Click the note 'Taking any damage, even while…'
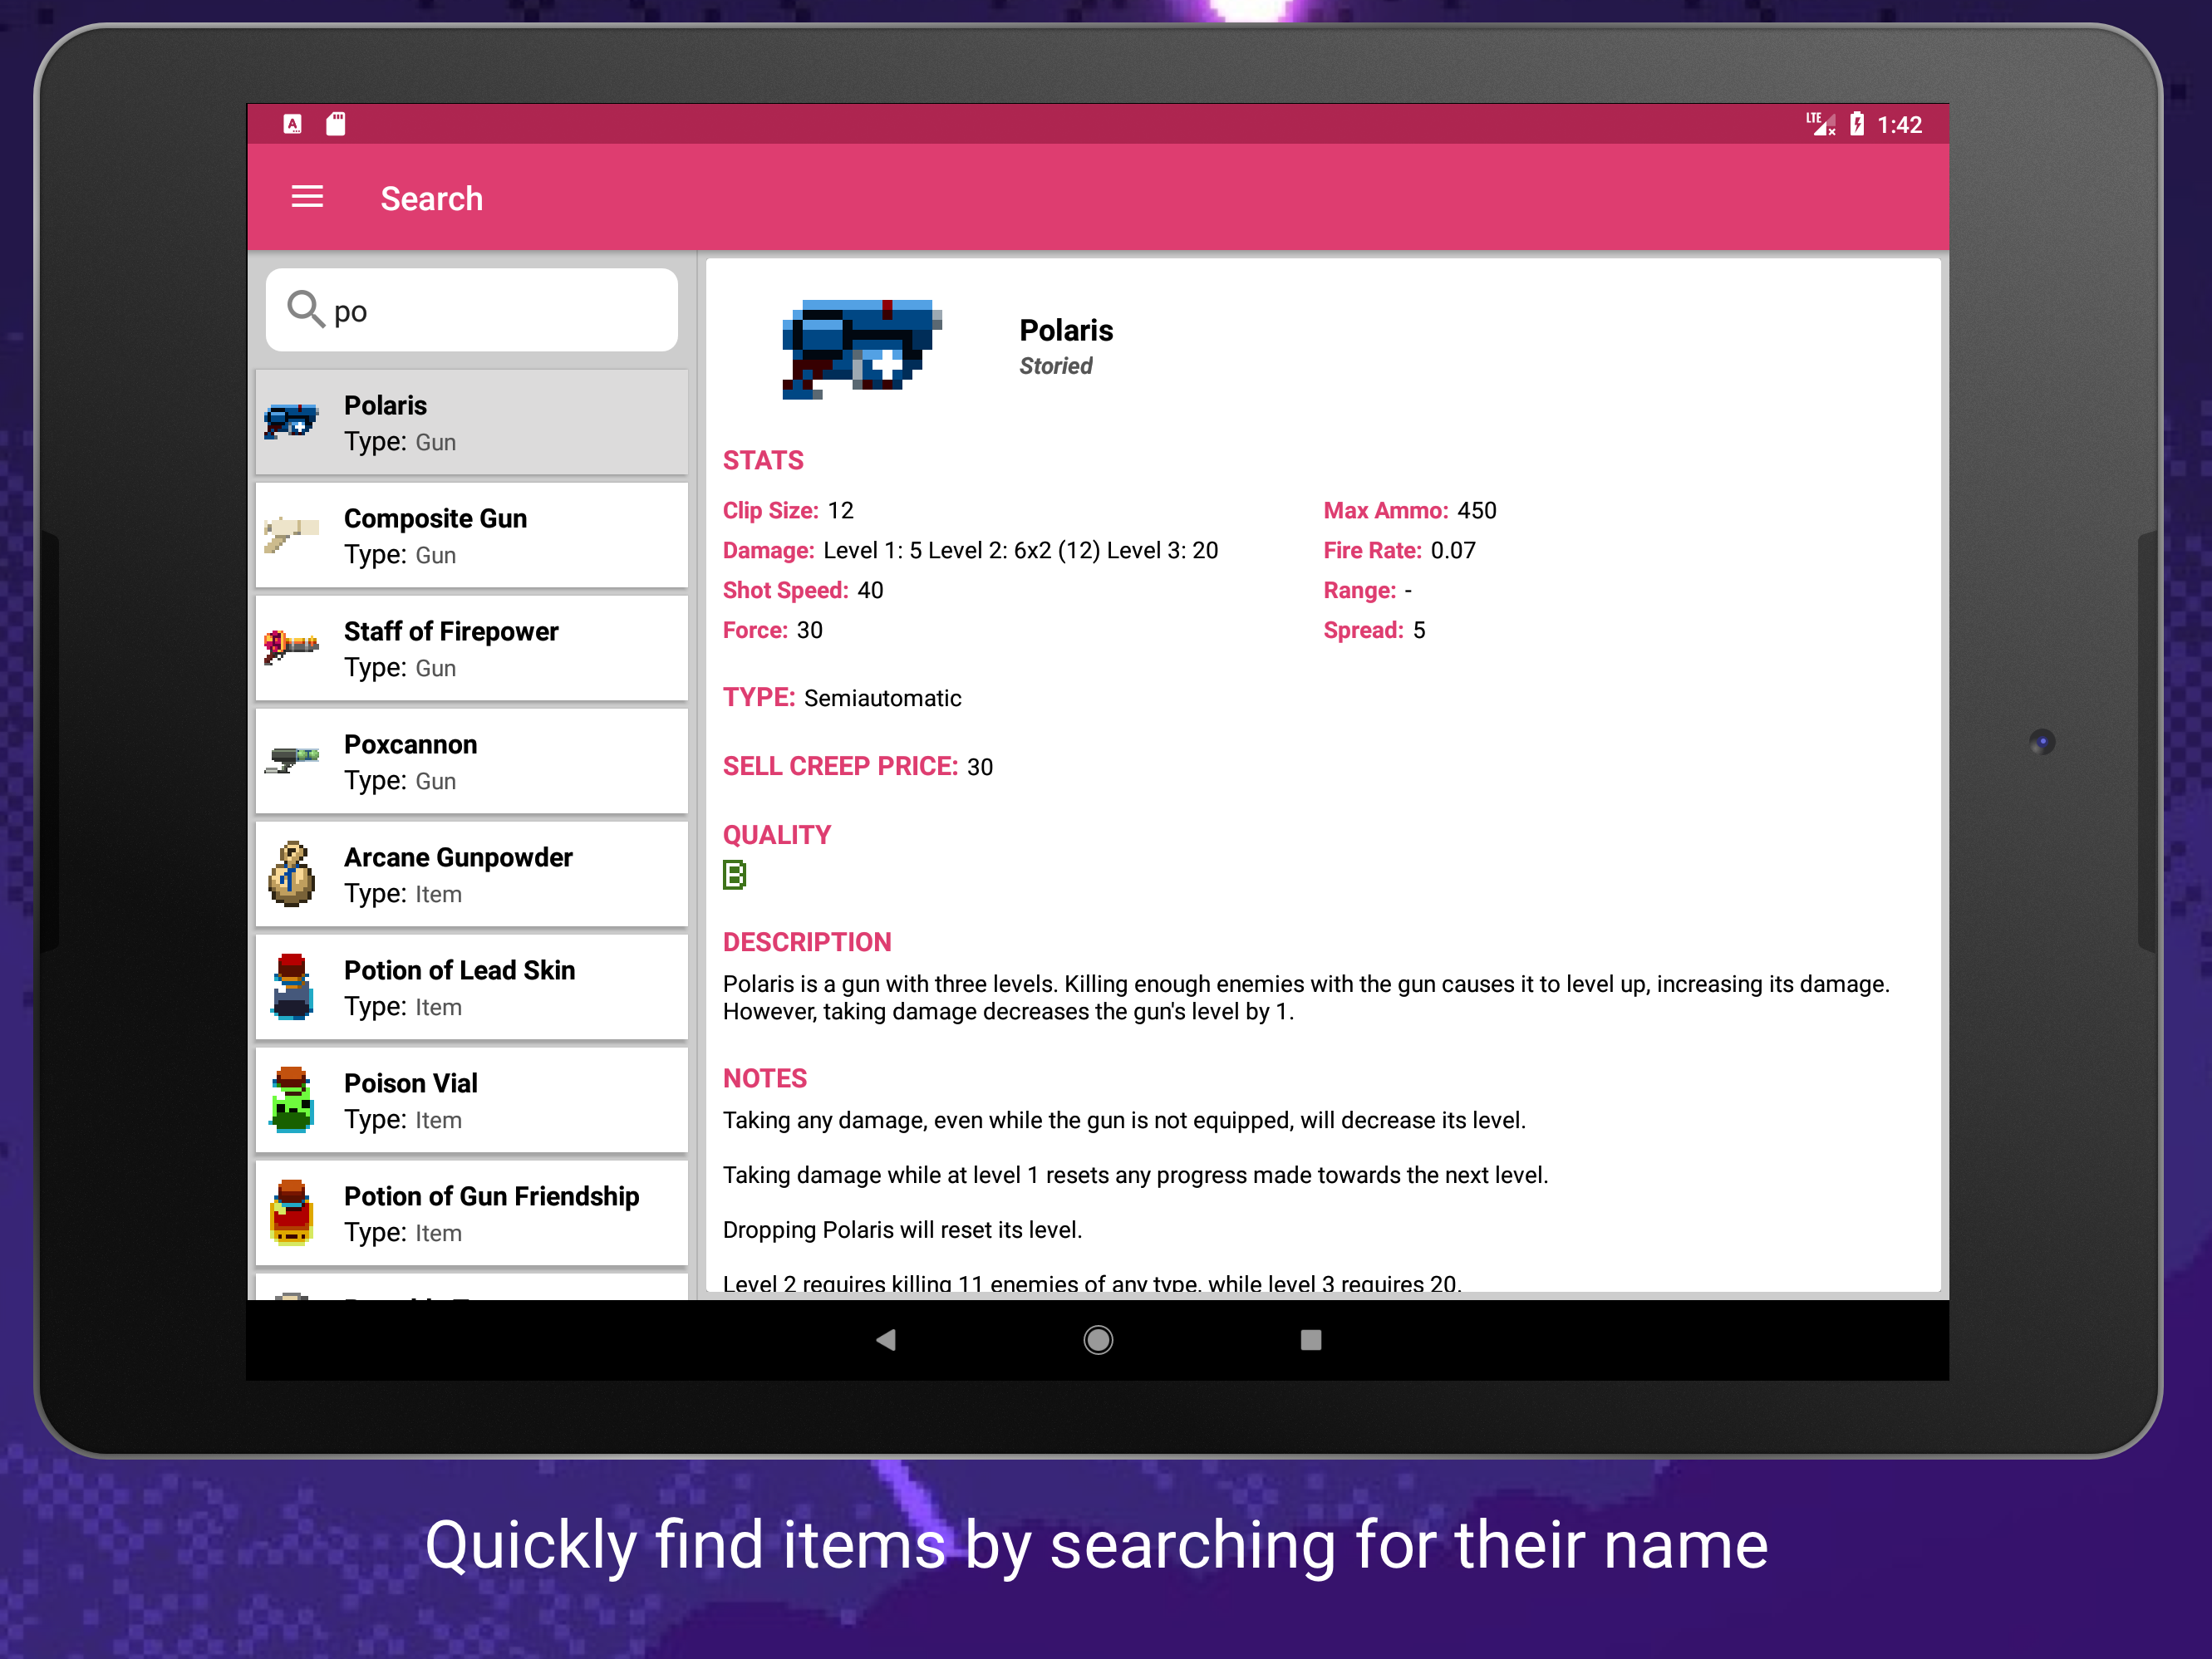The width and height of the screenshot is (2212, 1659). (1124, 1120)
